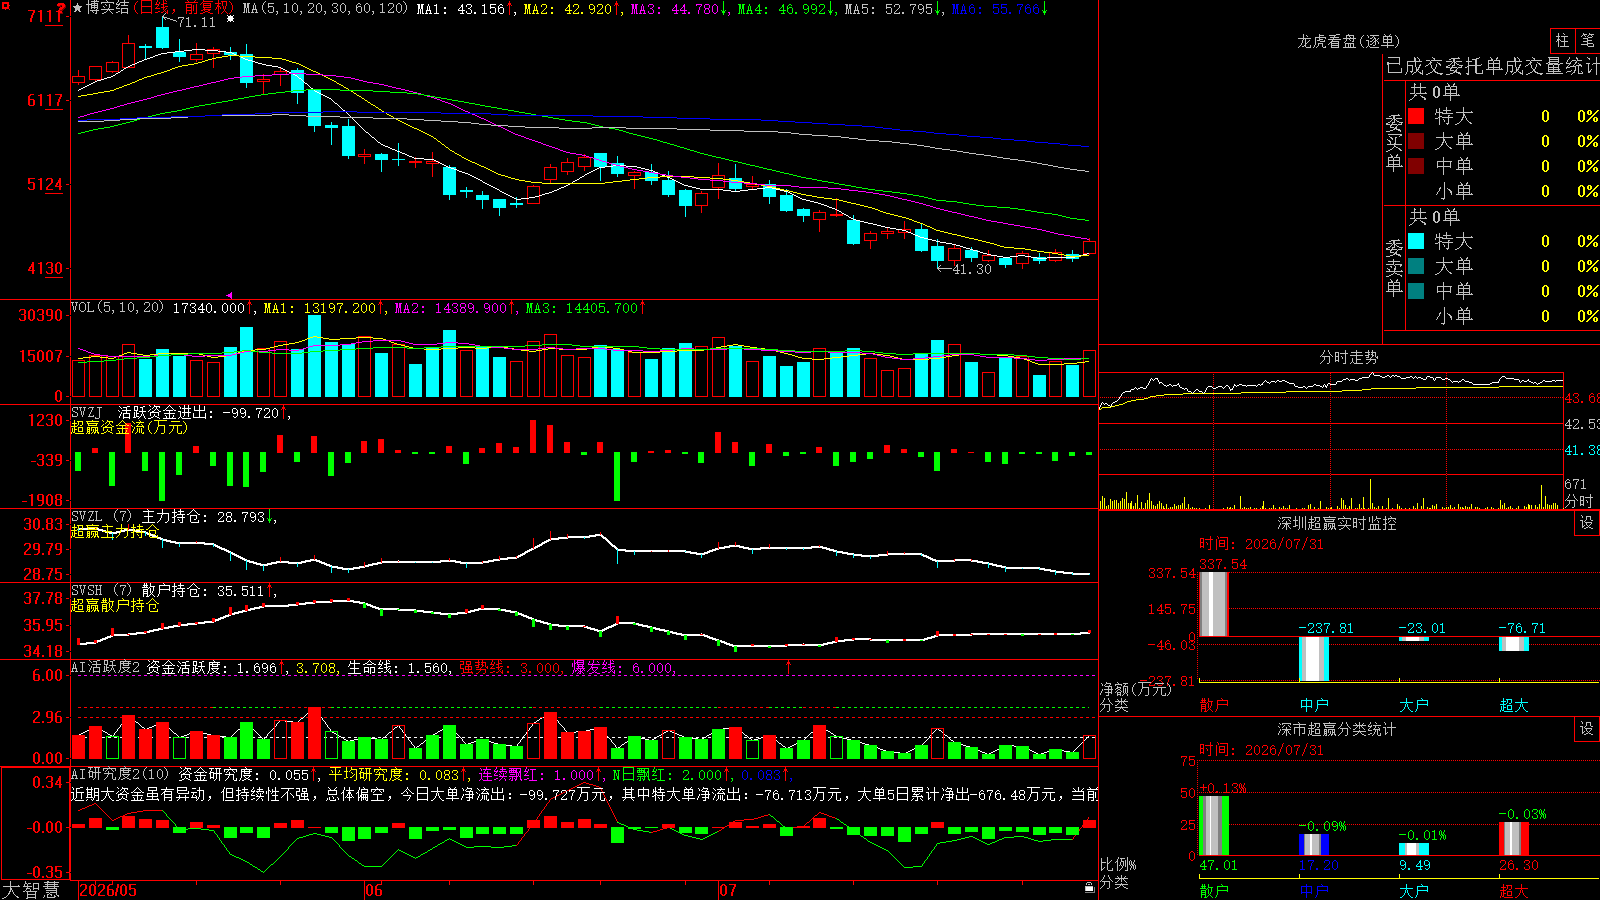This screenshot has height=900, width=1600.
Task: Click the 大智慧 logo in the bottom-left
Action: point(31,890)
